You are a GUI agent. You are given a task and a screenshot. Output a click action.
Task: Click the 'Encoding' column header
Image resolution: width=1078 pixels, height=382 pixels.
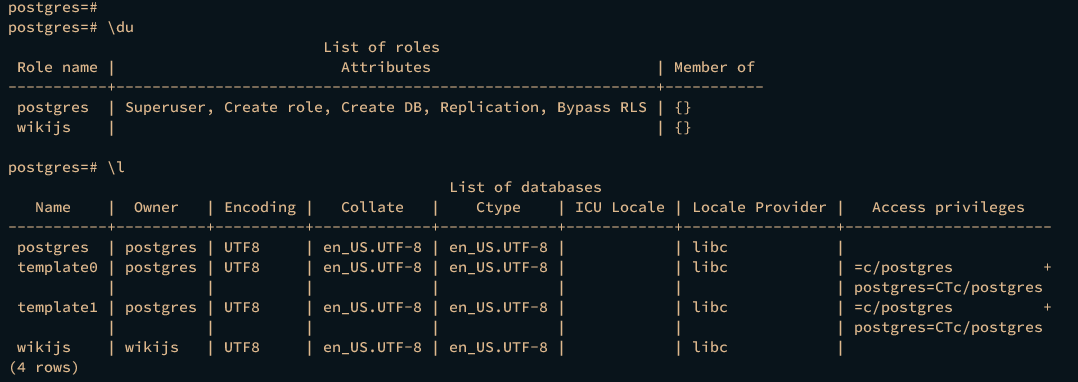pyautogui.click(x=260, y=207)
